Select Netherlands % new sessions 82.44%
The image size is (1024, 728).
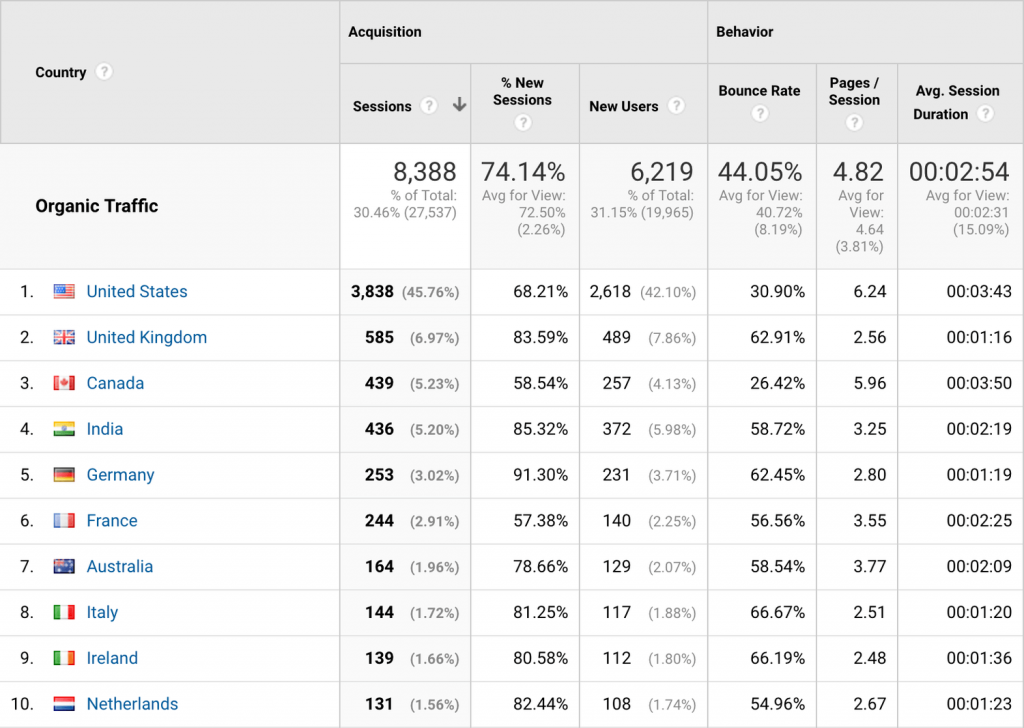pyautogui.click(x=540, y=704)
